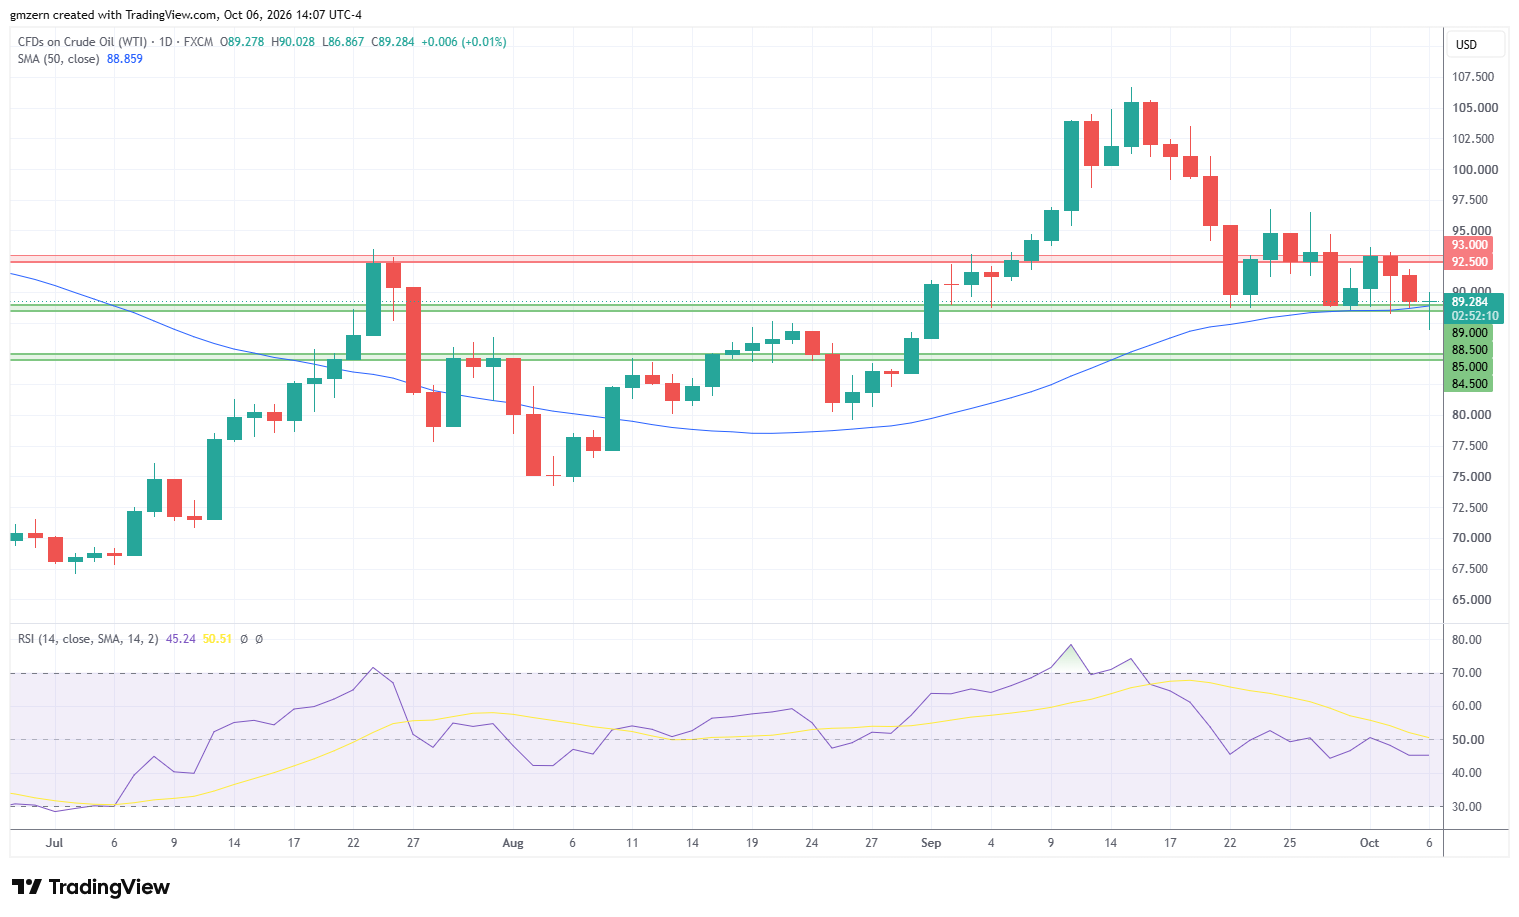Click the current price label 89.284

(x=1470, y=302)
